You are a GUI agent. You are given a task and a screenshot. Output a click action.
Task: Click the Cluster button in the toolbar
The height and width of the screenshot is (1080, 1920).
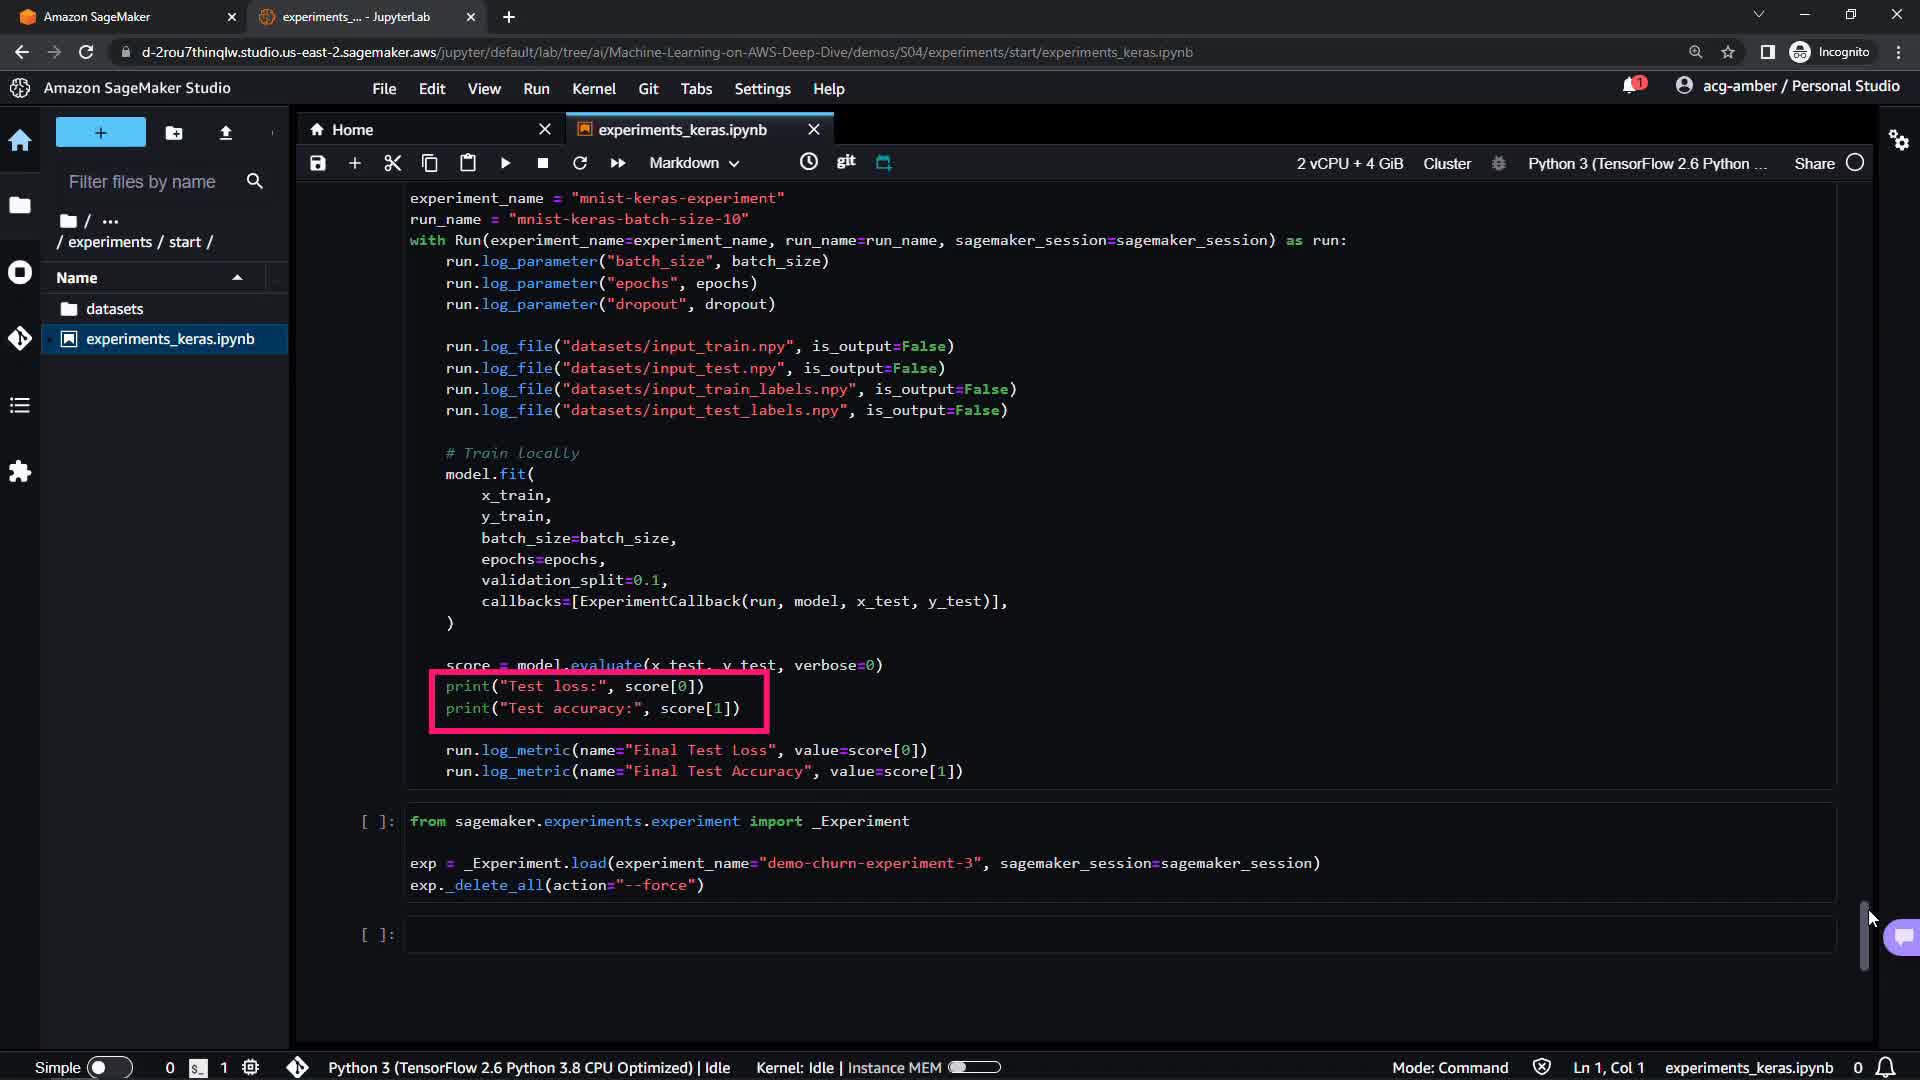tap(1447, 163)
